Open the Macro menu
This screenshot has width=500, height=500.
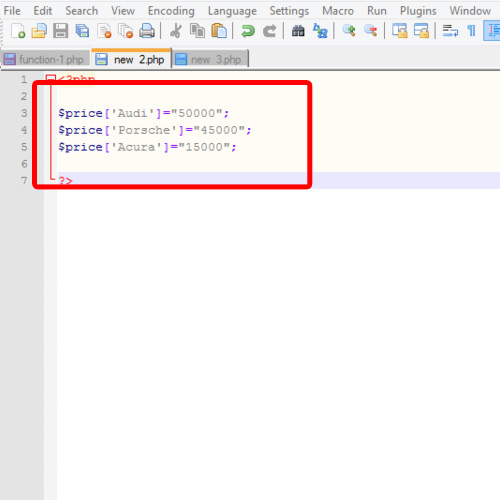338,11
